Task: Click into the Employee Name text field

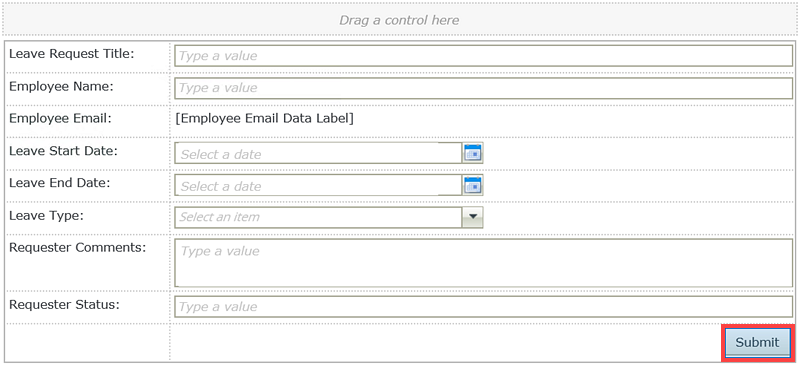Action: [x=483, y=88]
